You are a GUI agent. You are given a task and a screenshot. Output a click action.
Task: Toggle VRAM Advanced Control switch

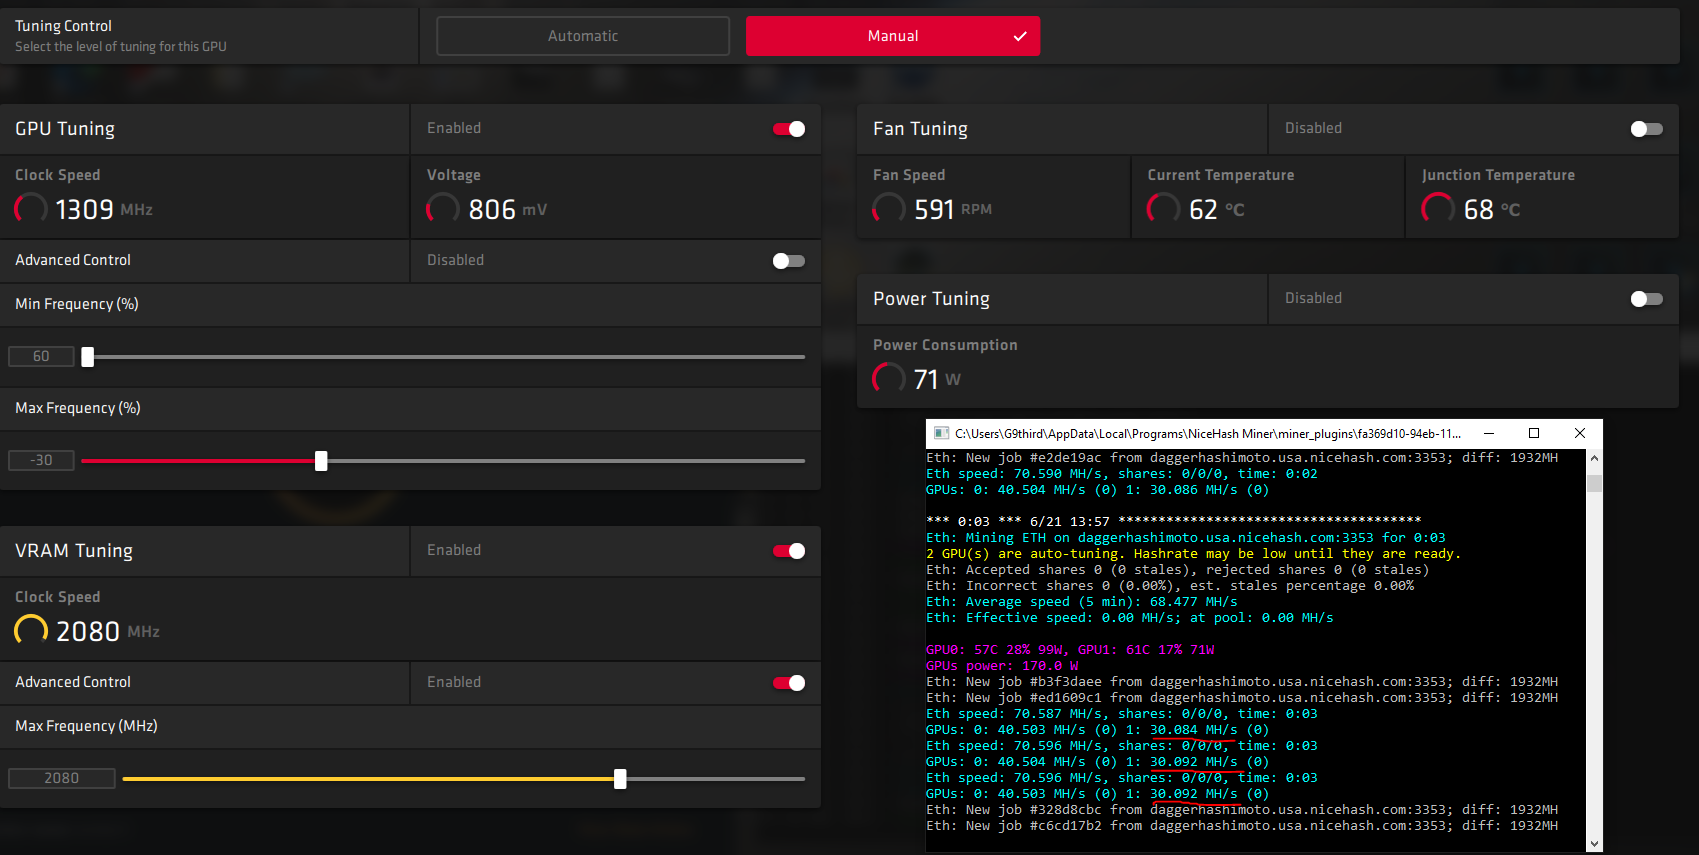789,683
